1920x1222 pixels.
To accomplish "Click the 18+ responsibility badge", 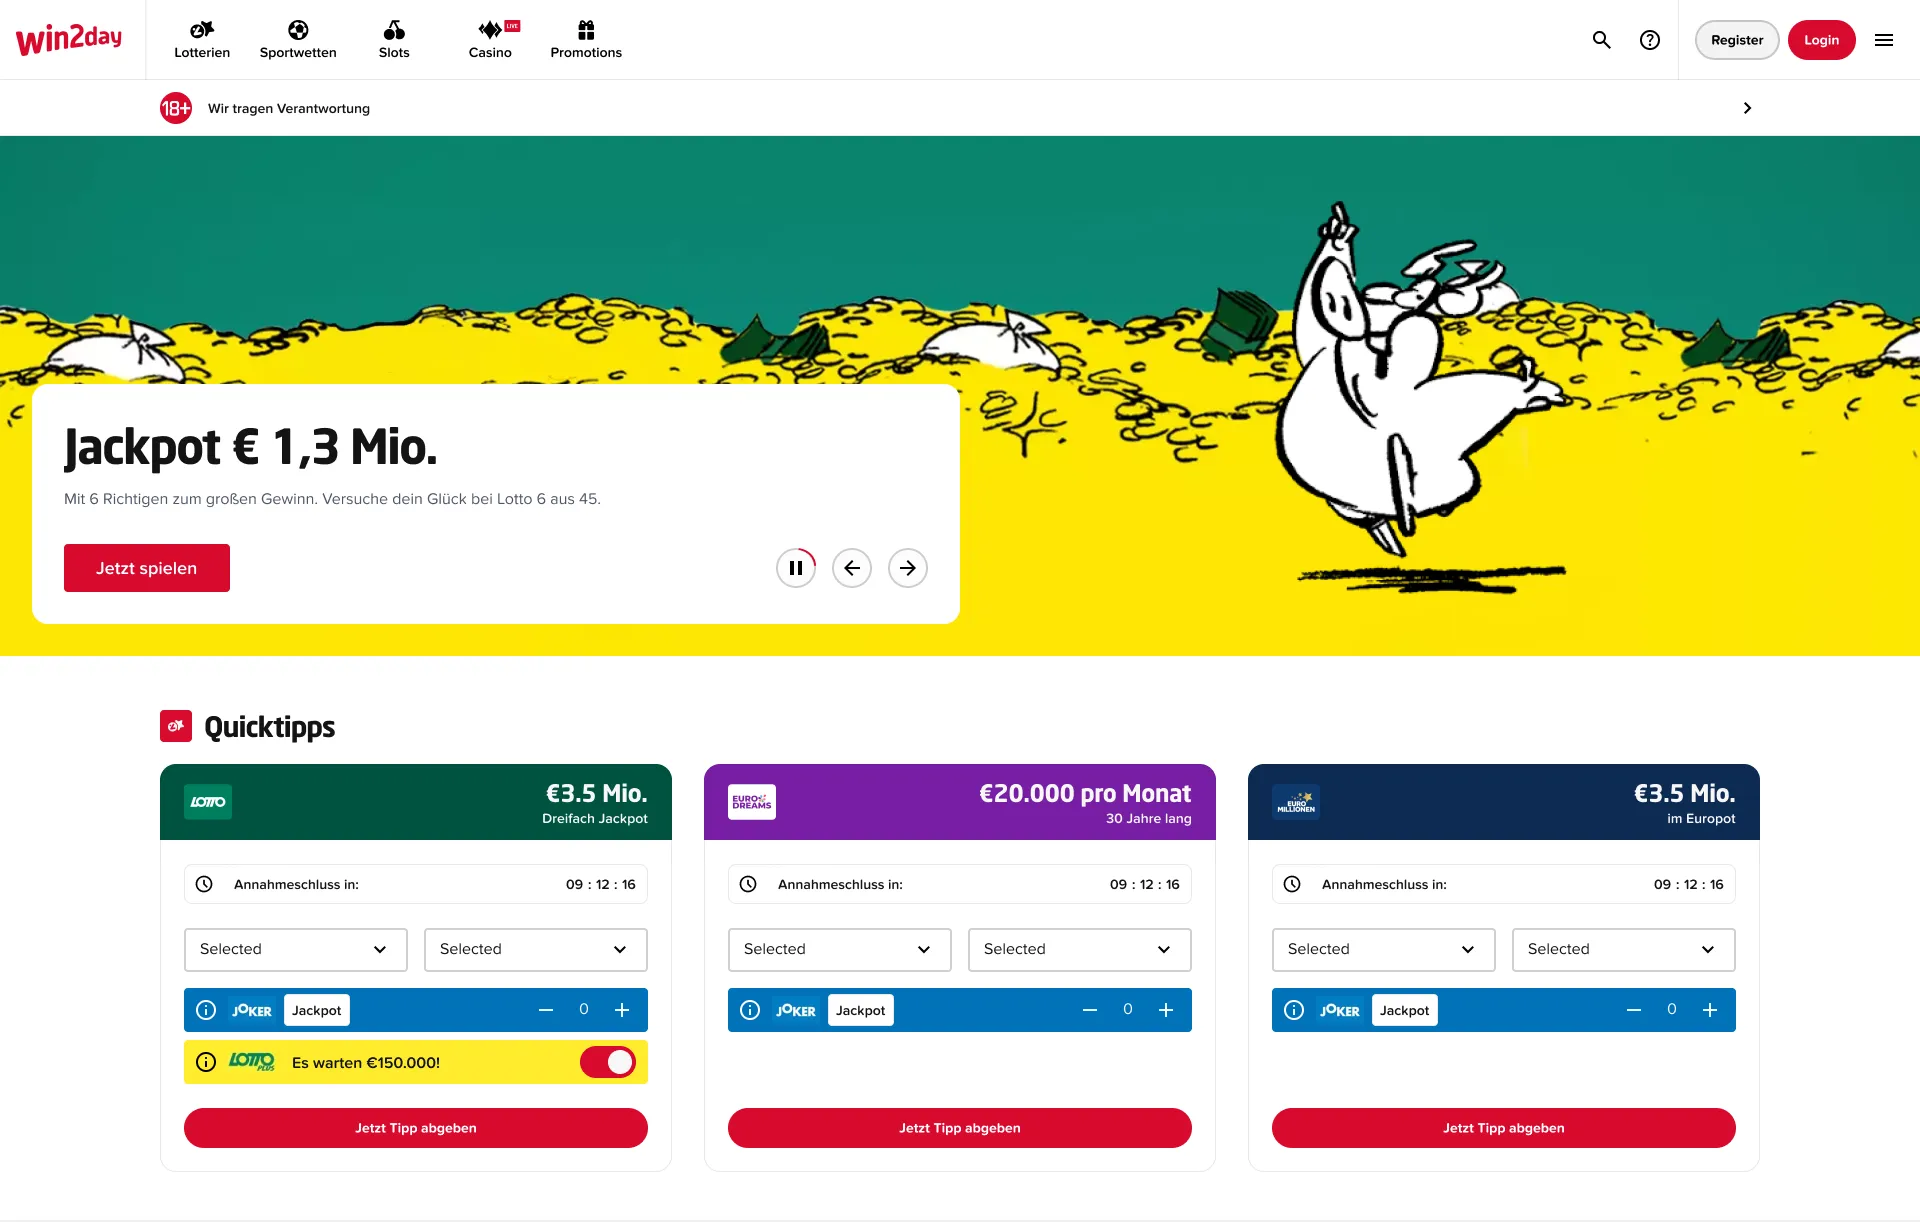I will click(176, 108).
